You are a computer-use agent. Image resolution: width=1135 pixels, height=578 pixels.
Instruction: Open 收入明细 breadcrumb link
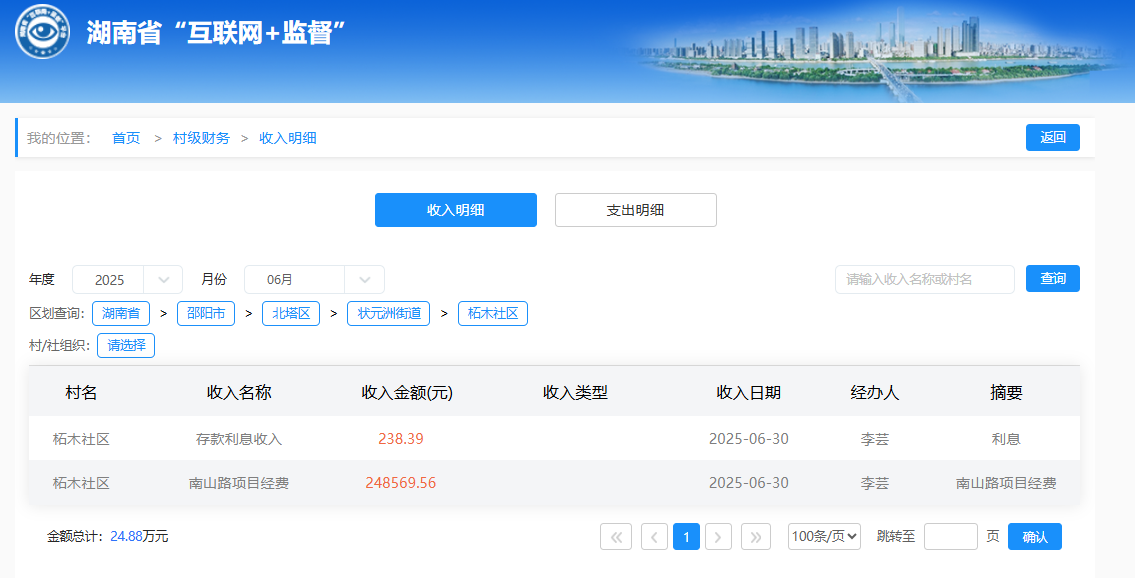(x=288, y=137)
